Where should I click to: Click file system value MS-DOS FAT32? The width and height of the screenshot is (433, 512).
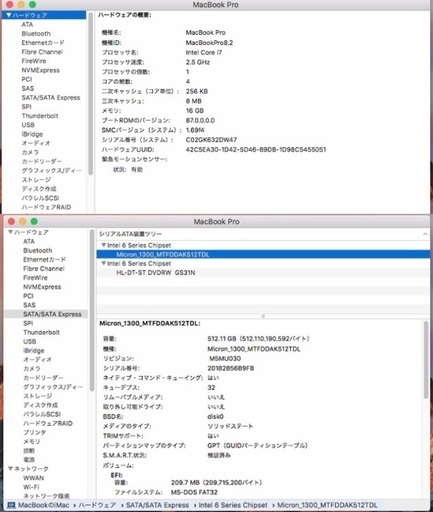194,492
